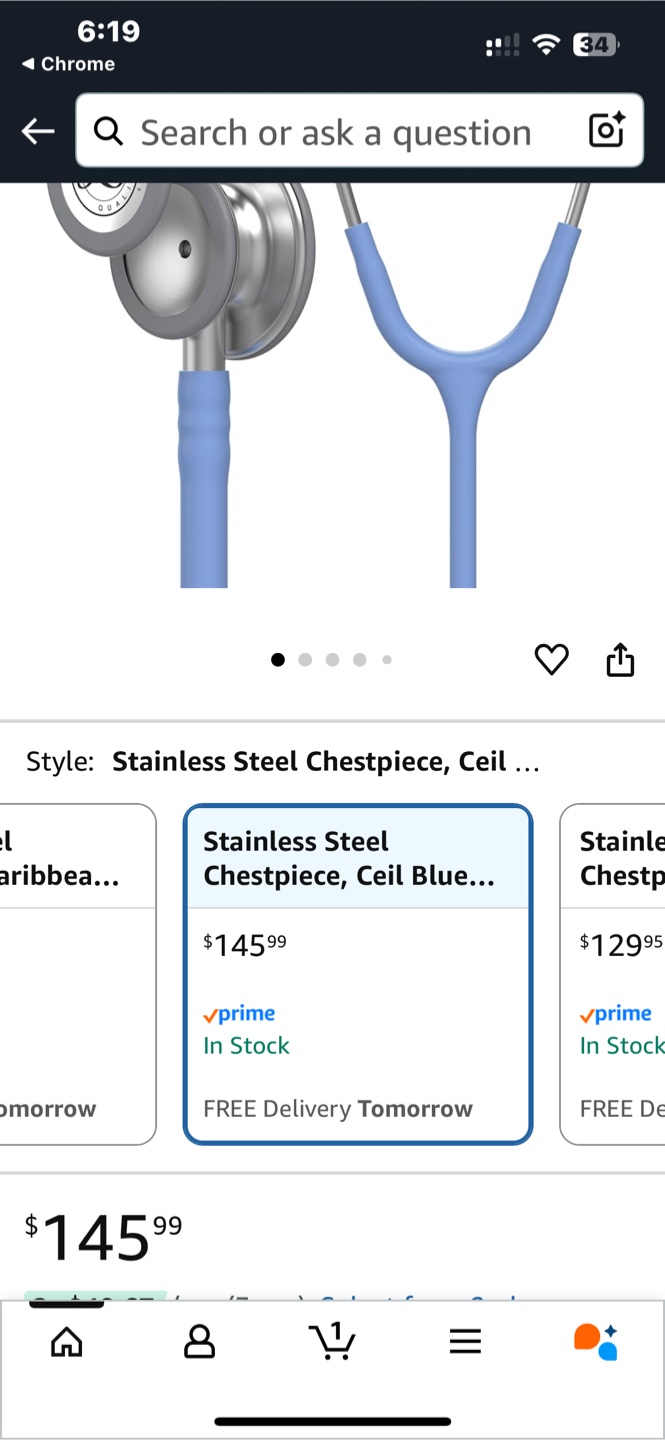Select the $129.95 style option card
This screenshot has width=665, height=1440.
click(612, 974)
